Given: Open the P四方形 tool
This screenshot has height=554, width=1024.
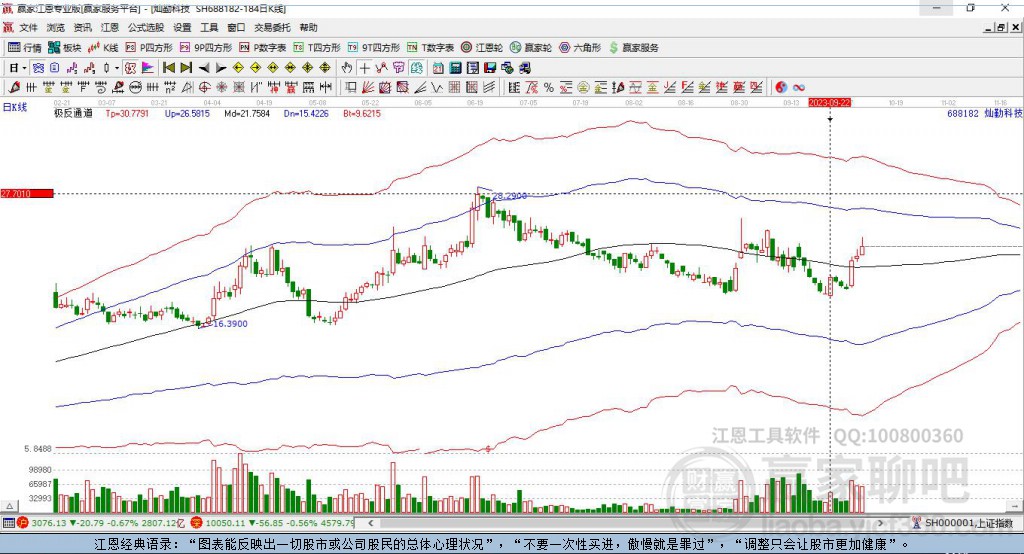Looking at the screenshot, I should click(149, 48).
